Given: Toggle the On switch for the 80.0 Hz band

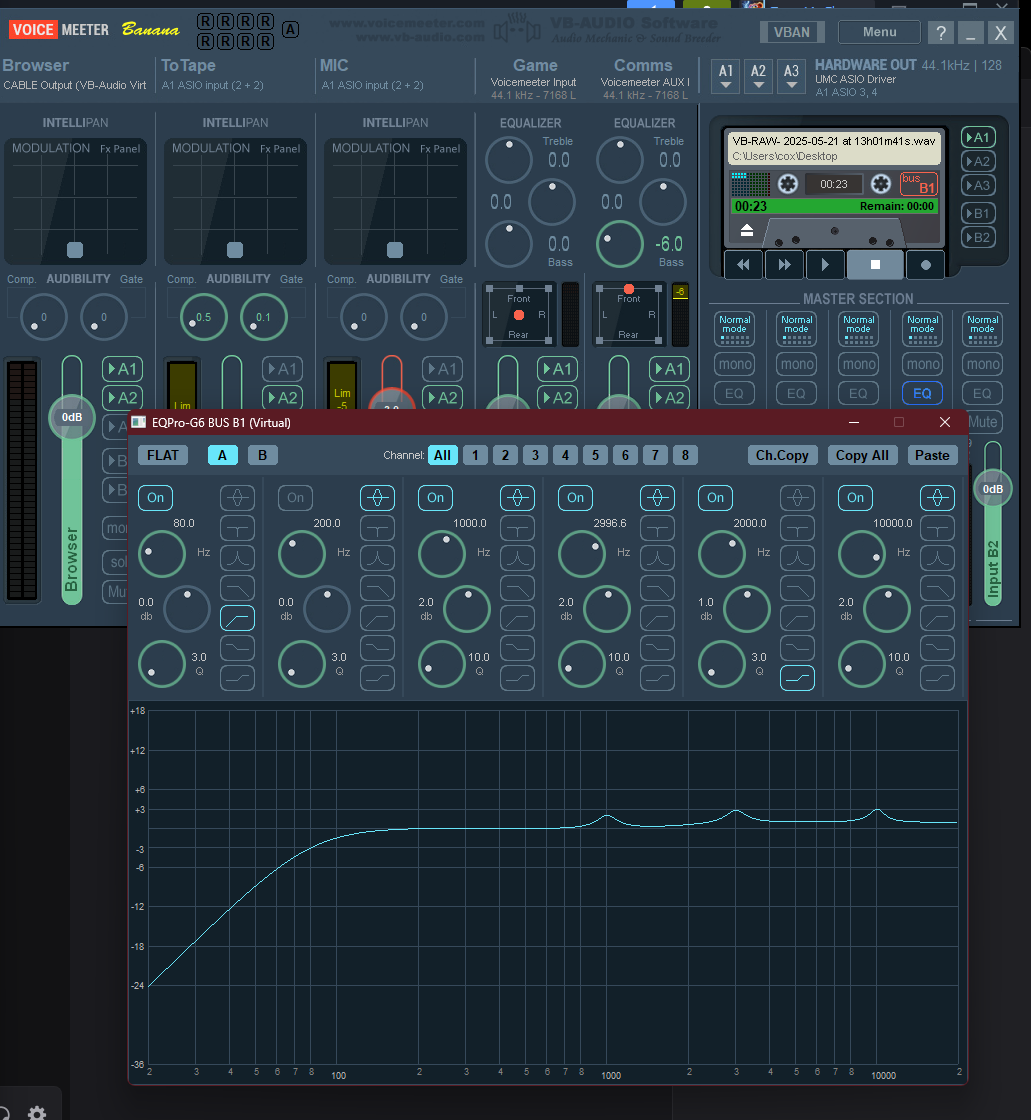Looking at the screenshot, I should coord(156,498).
